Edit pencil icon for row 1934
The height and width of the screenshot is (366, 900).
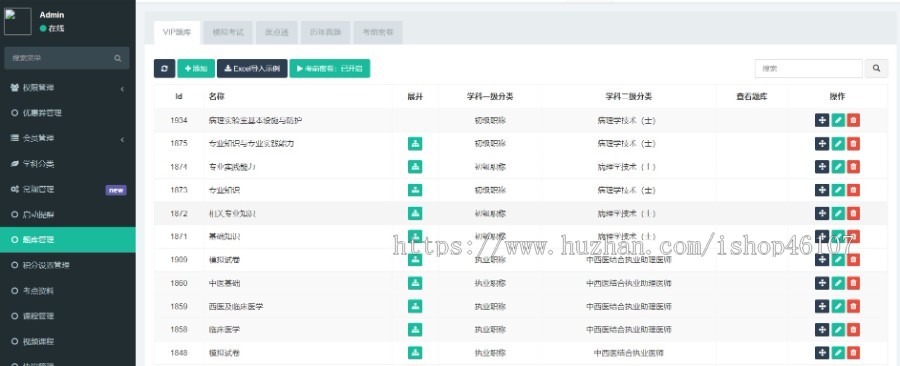coord(838,120)
